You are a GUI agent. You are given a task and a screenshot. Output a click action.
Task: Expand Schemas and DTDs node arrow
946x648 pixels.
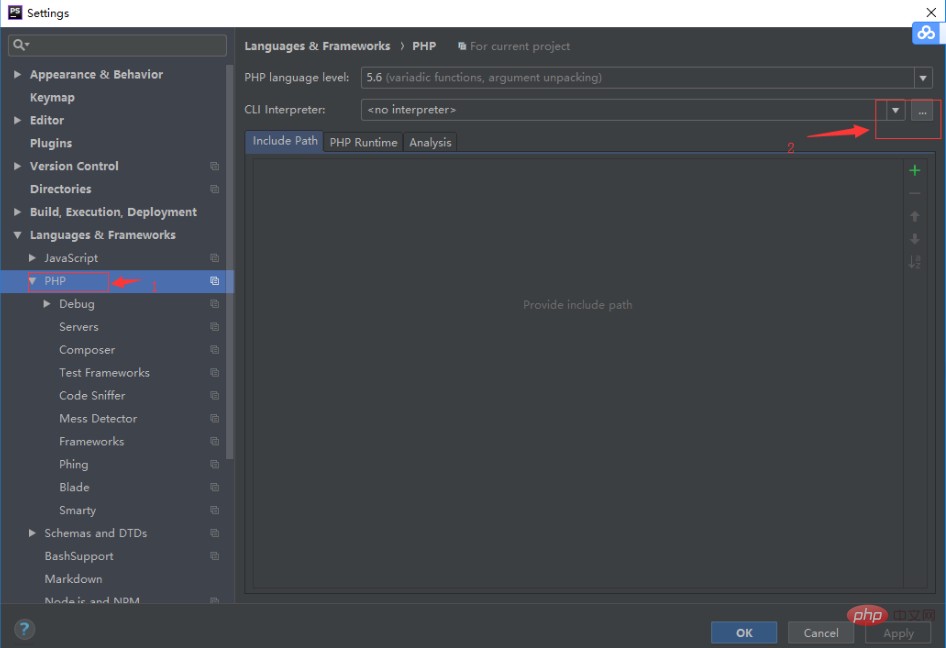32,533
